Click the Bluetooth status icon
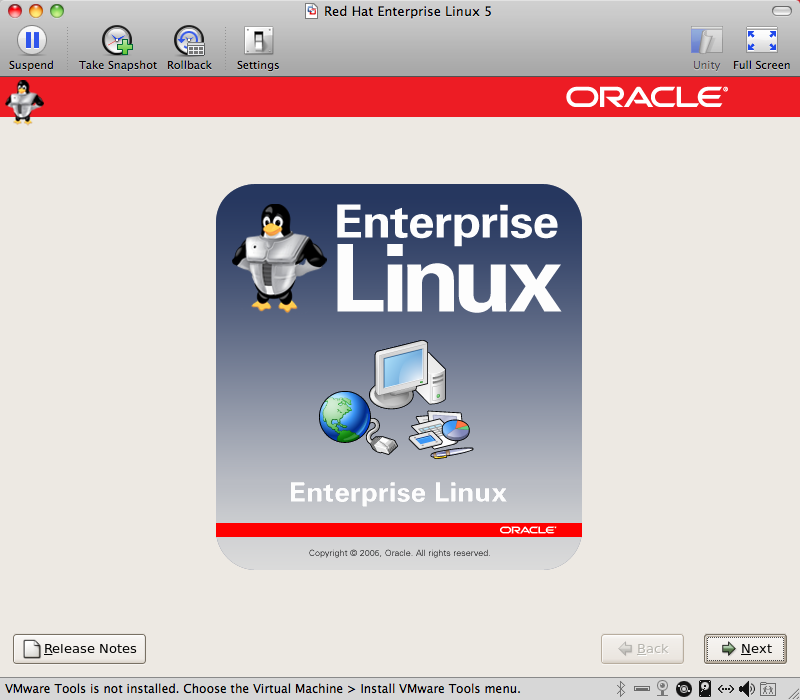800x700 pixels. coord(621,689)
